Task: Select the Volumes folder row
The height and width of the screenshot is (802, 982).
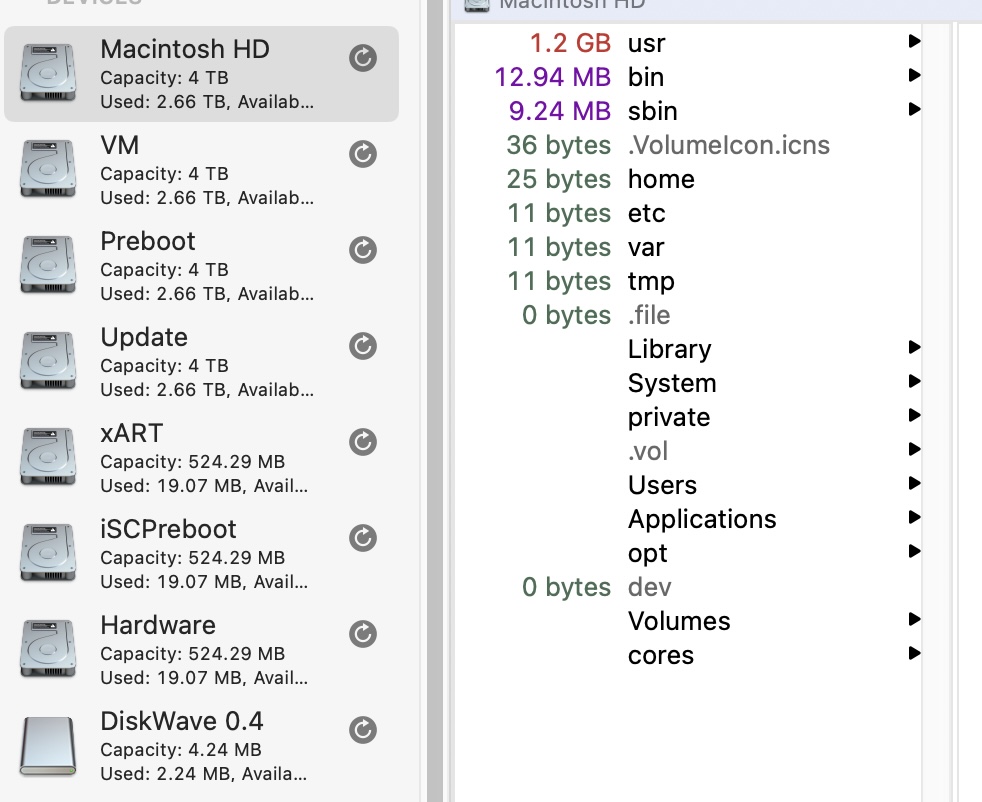Action: point(688,621)
